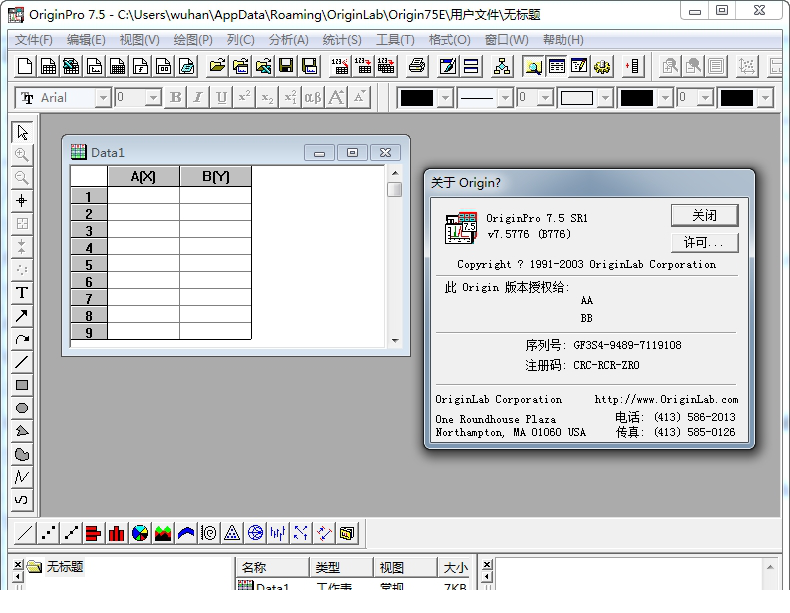Select the Circle drawing tool
This screenshot has height=613, width=790.
tap(22, 408)
